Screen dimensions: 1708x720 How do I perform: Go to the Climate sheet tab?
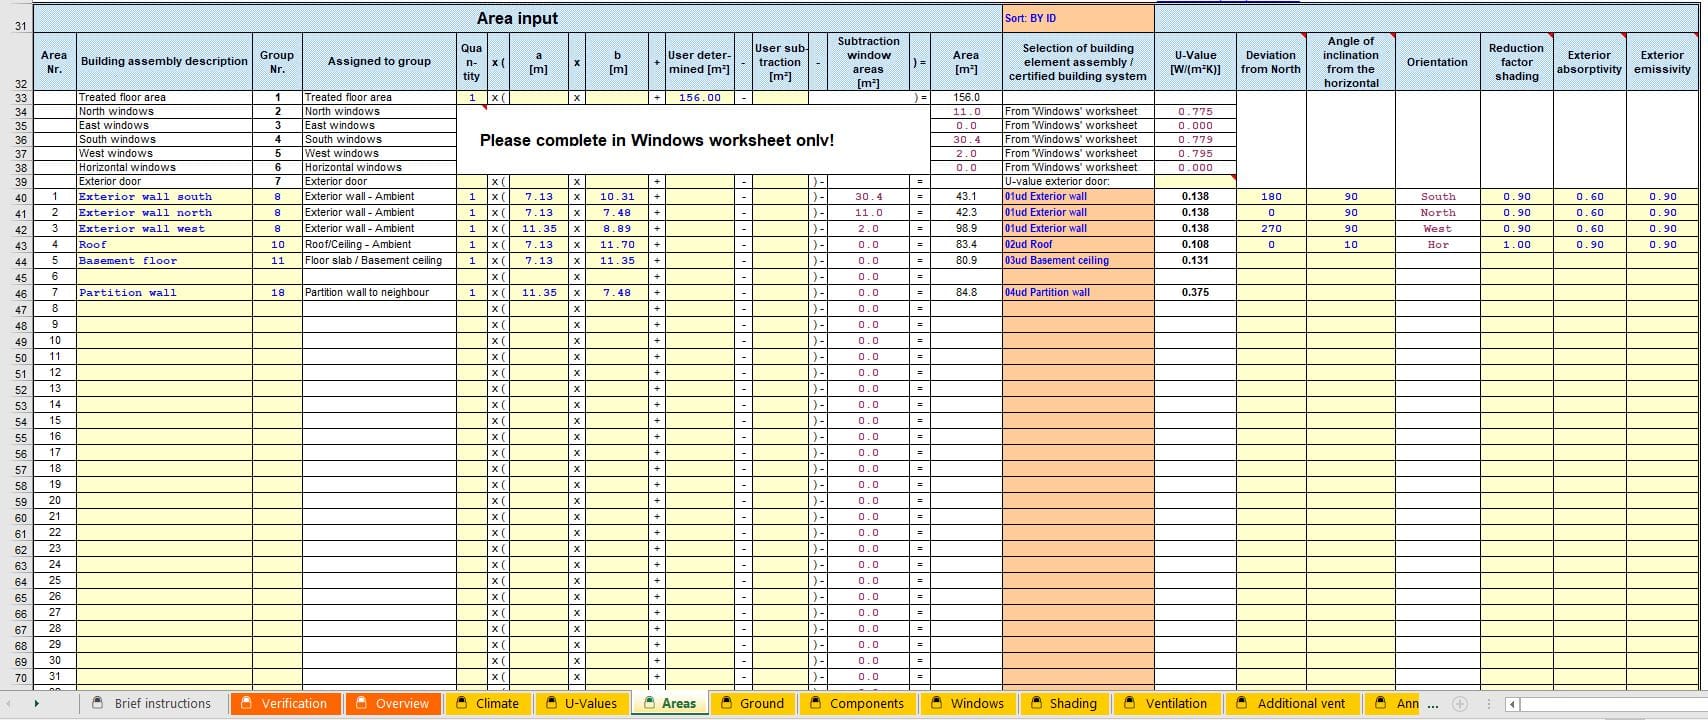(x=487, y=704)
